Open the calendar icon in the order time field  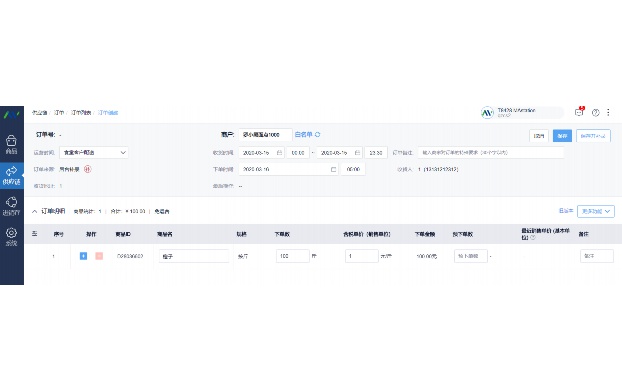tap(333, 169)
